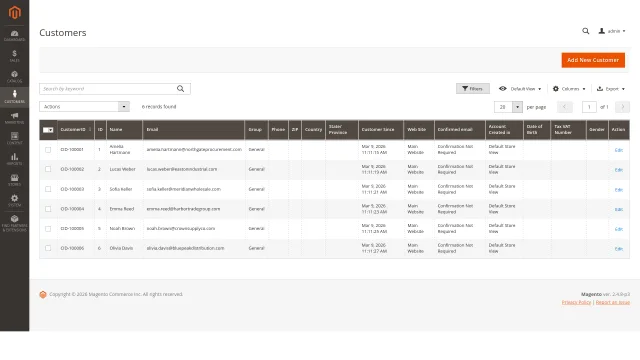This screenshot has width=640, height=360.
Task: Edit the Olivia Davis customer
Action: tap(619, 249)
